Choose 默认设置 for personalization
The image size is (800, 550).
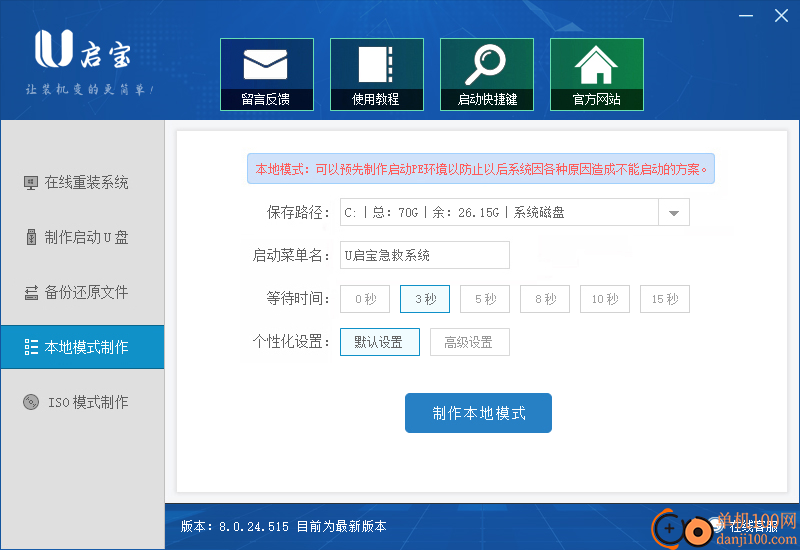pyautogui.click(x=380, y=342)
